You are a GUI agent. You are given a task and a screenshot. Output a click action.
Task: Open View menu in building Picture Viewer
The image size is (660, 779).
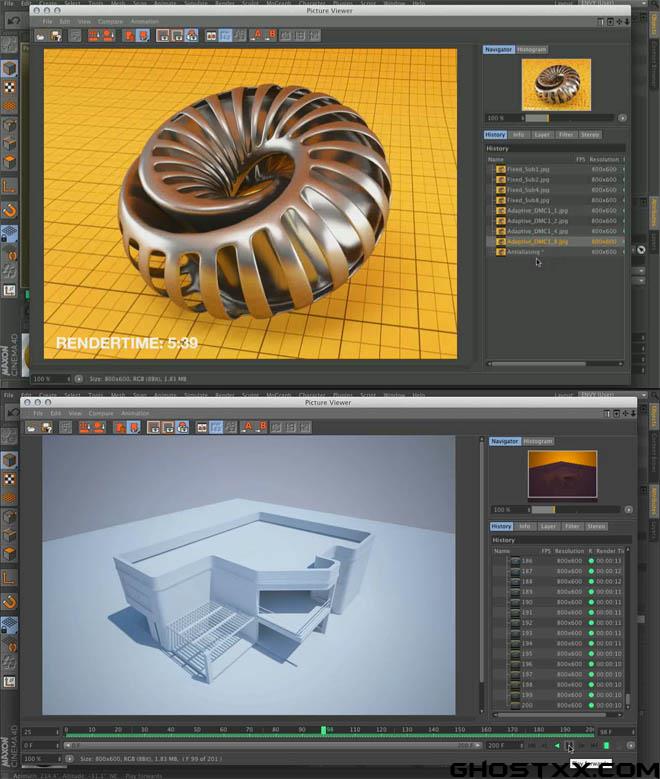(x=75, y=413)
